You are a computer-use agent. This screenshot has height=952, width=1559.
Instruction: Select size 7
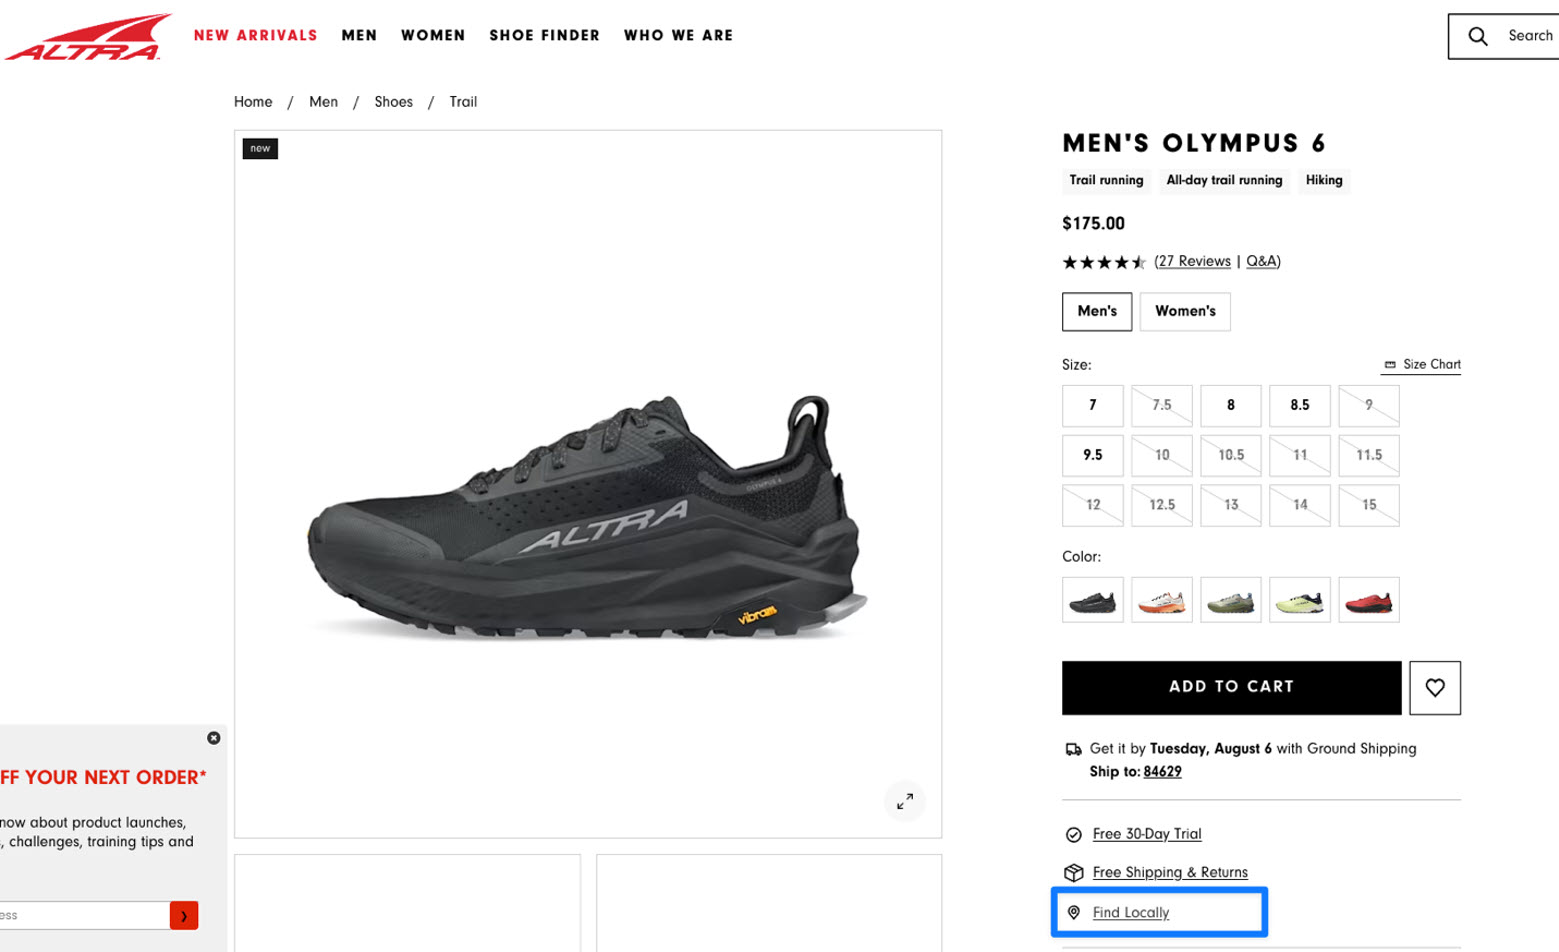click(x=1092, y=405)
